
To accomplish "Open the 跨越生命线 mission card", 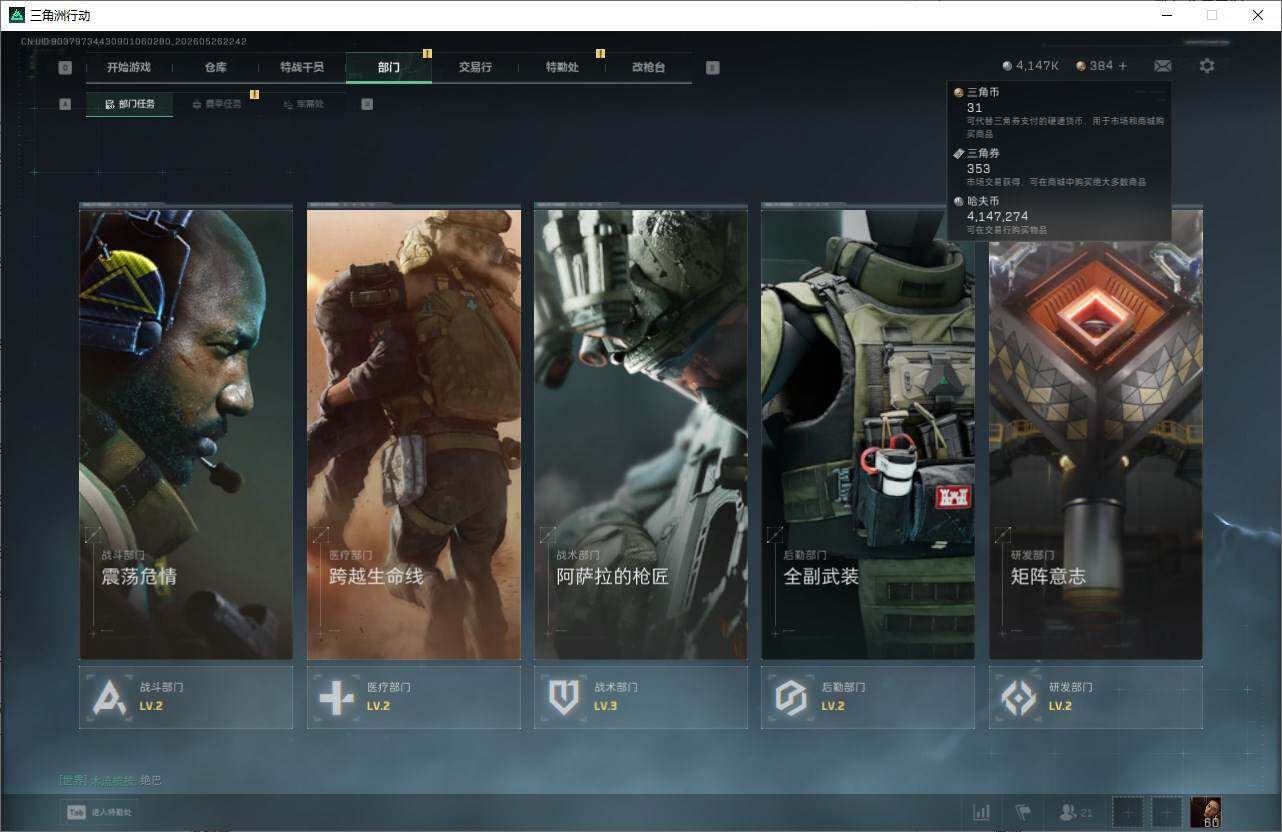I will (x=414, y=432).
